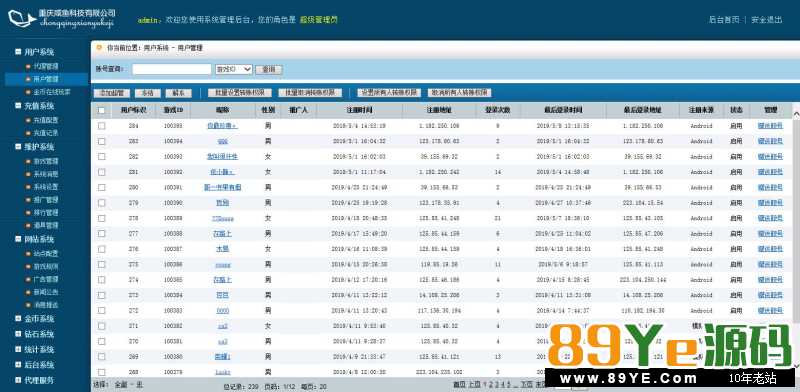Collapse the 维护系统 menu group

18,146
